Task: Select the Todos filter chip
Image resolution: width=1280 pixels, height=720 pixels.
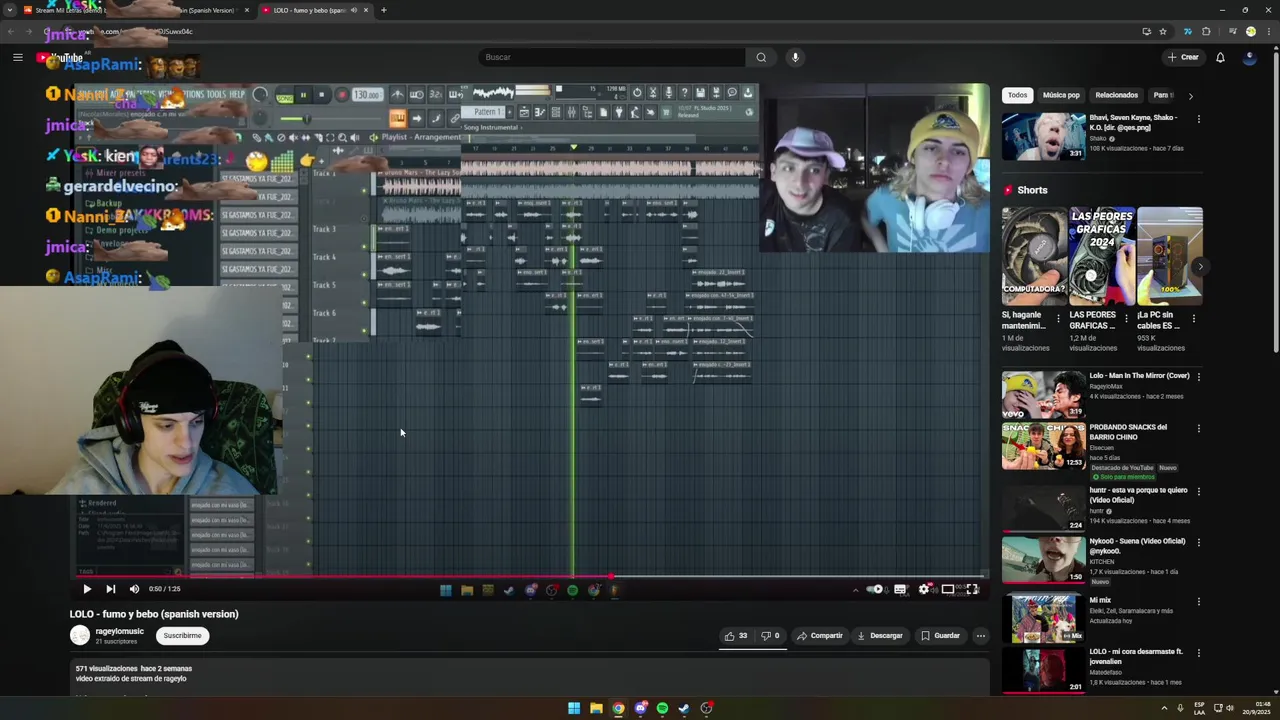Action: tap(1017, 95)
